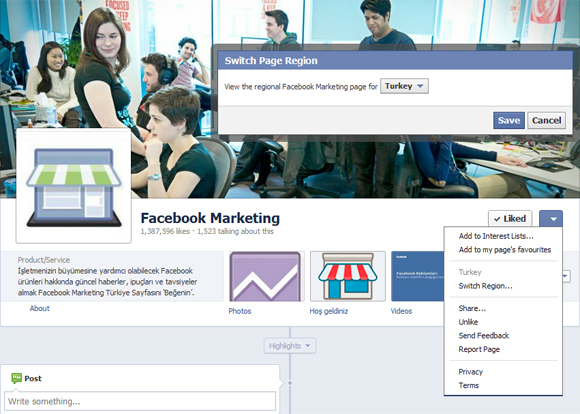Screen dimensions: 580x414
Task: Choose Share from the menu
Action: (x=472, y=308)
